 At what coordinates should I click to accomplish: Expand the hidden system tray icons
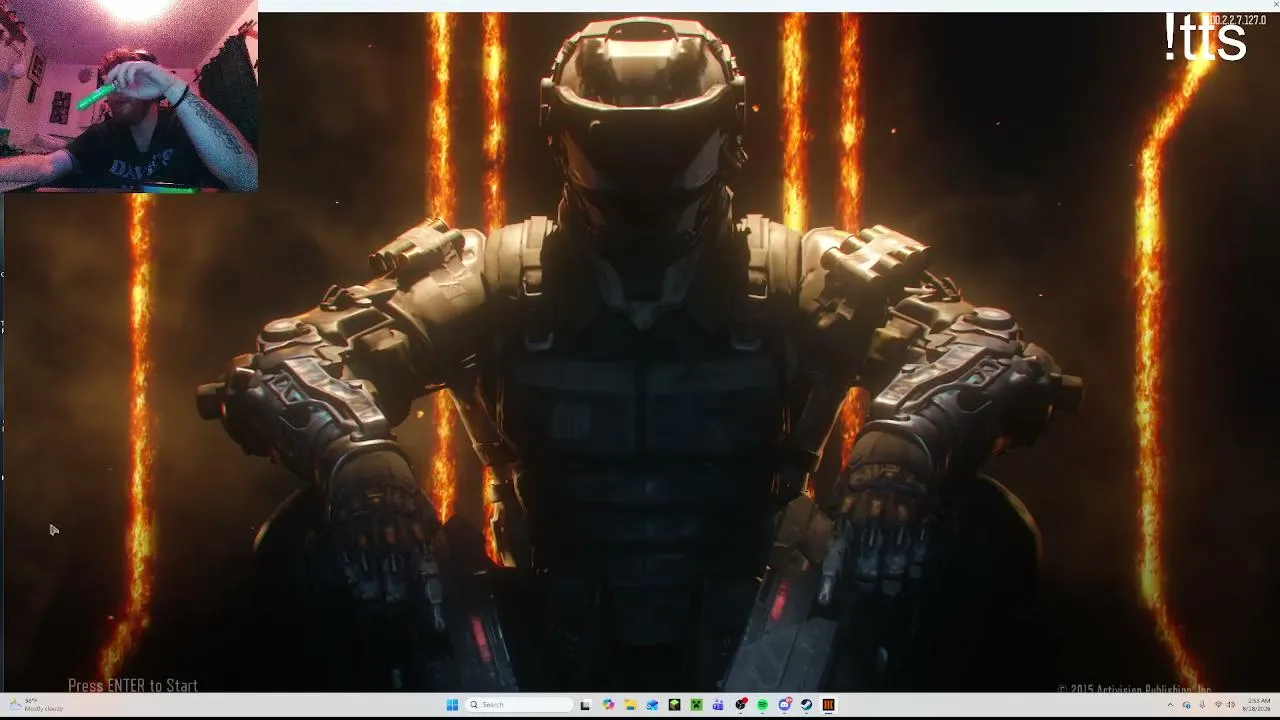point(1170,705)
